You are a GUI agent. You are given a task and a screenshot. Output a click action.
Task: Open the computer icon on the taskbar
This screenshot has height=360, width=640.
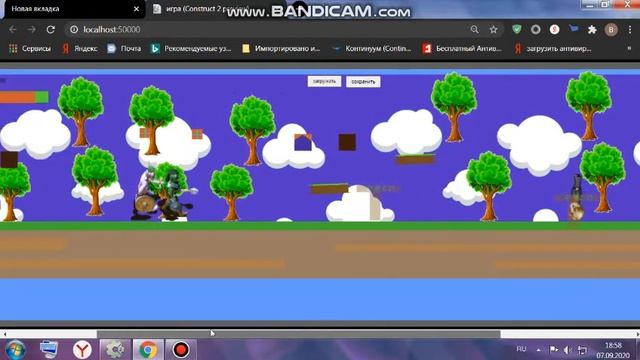click(x=49, y=350)
